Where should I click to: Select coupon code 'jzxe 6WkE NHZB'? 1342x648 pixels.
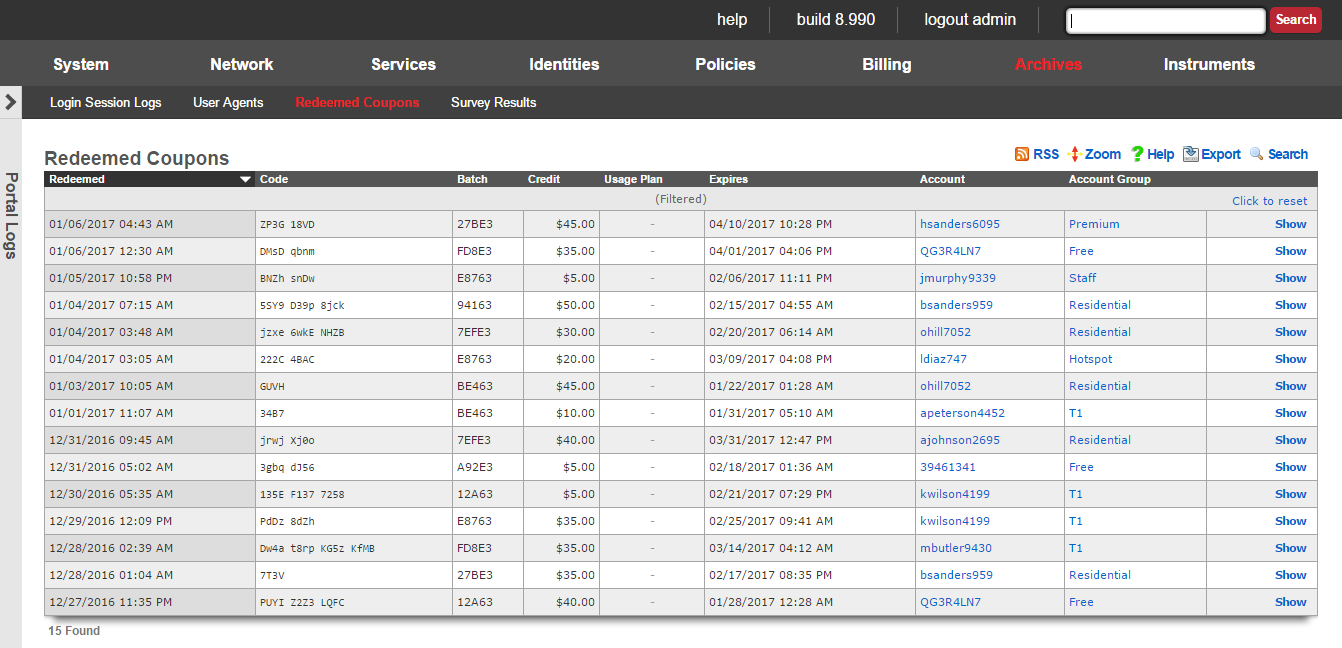point(302,332)
